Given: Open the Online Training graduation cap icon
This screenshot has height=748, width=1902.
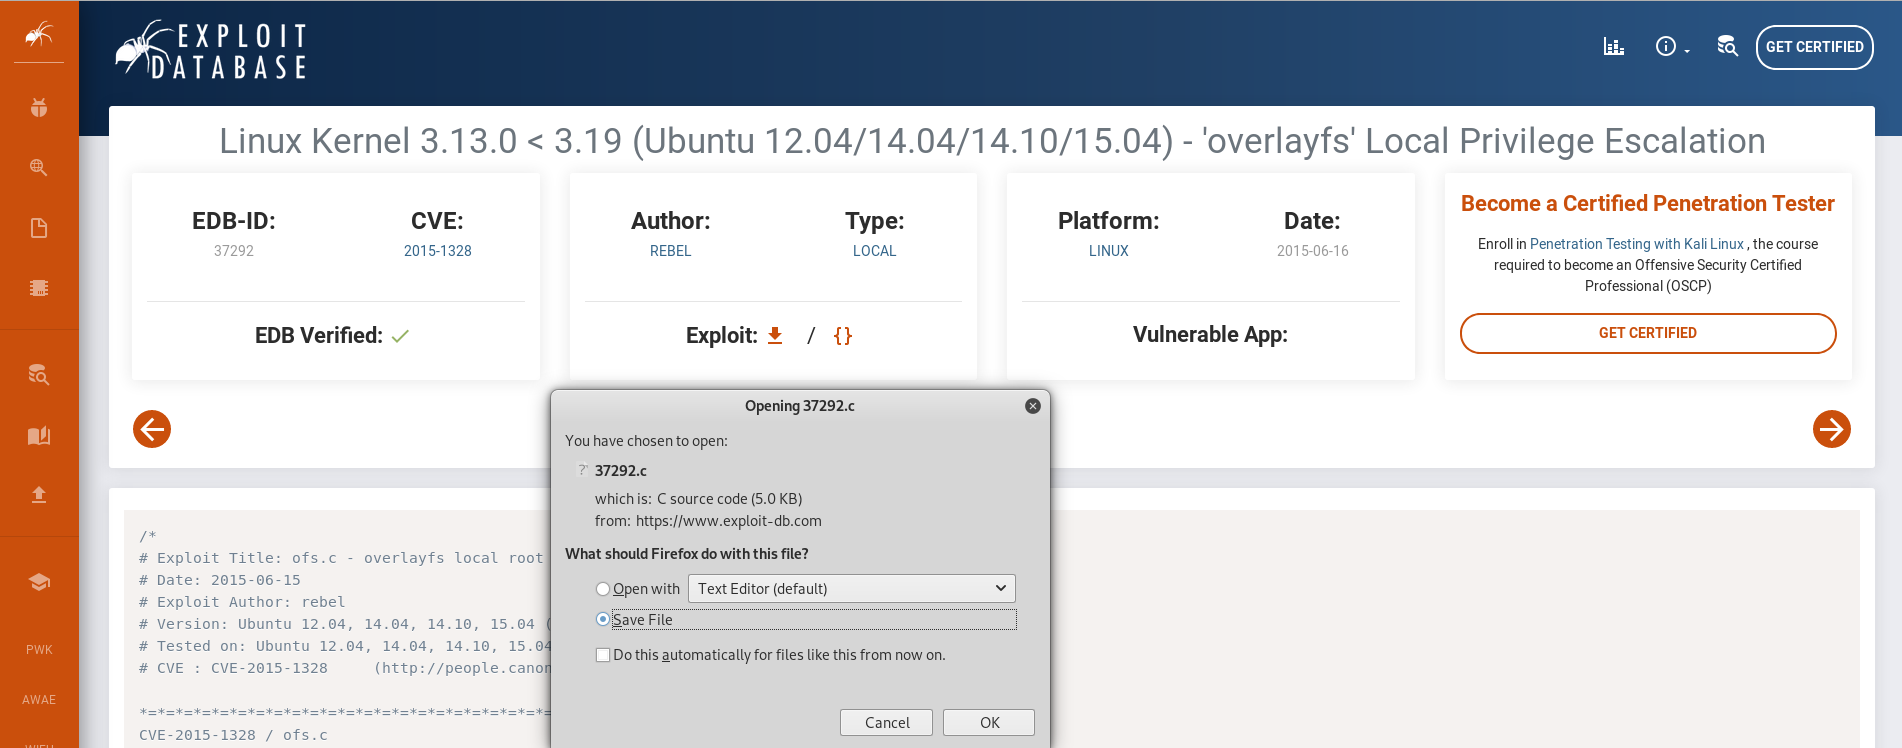Looking at the screenshot, I should click(x=39, y=582).
